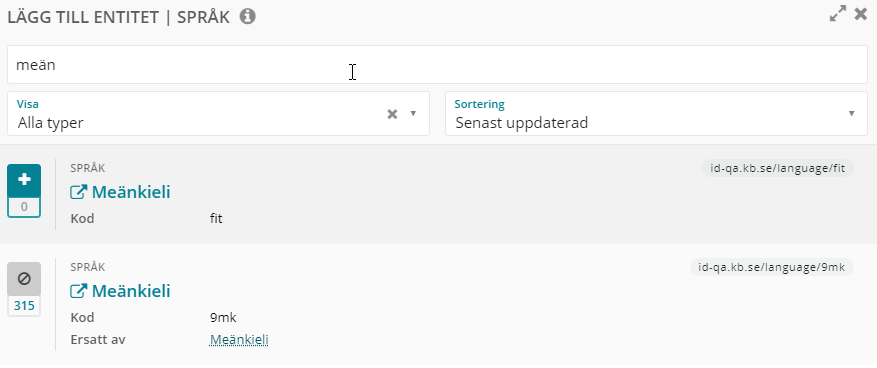Open the first Meänkieli title link

coord(131,192)
